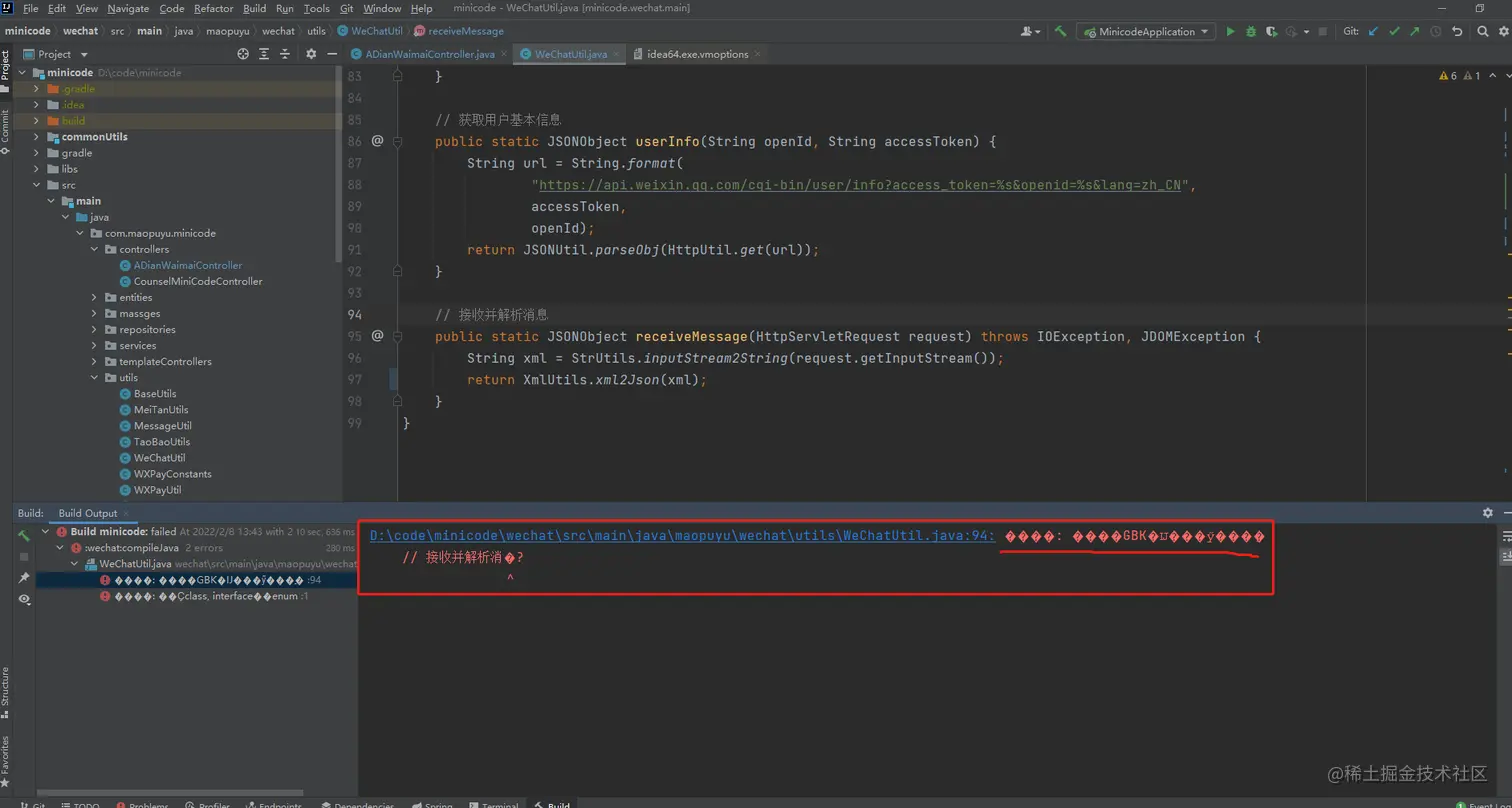Collapse the Build minicode failed node
The image size is (1512, 808).
45,532
